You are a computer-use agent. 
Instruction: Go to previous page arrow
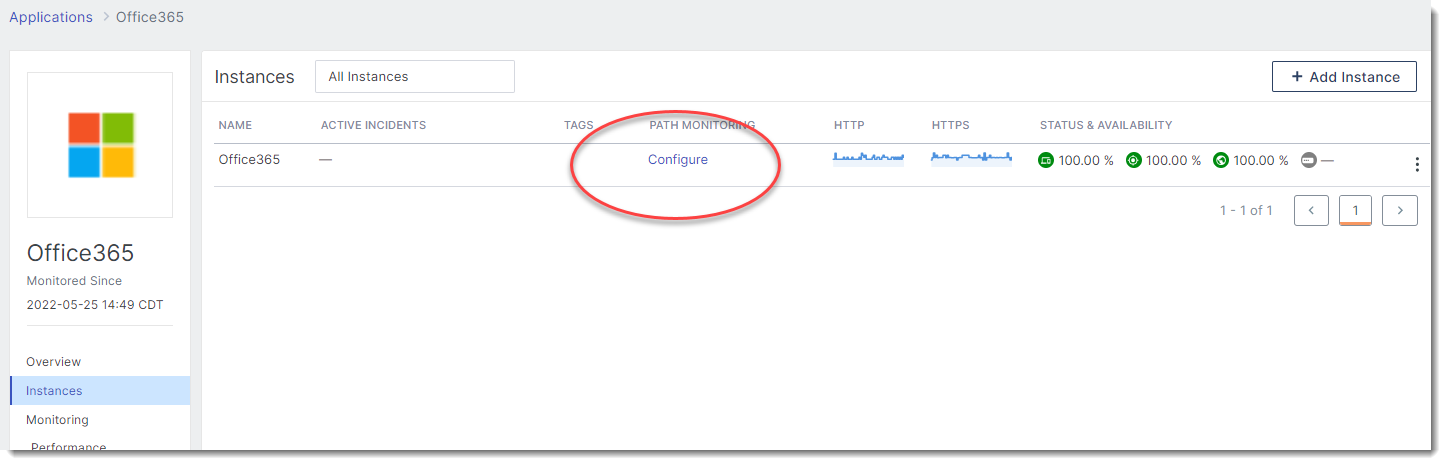(1311, 210)
